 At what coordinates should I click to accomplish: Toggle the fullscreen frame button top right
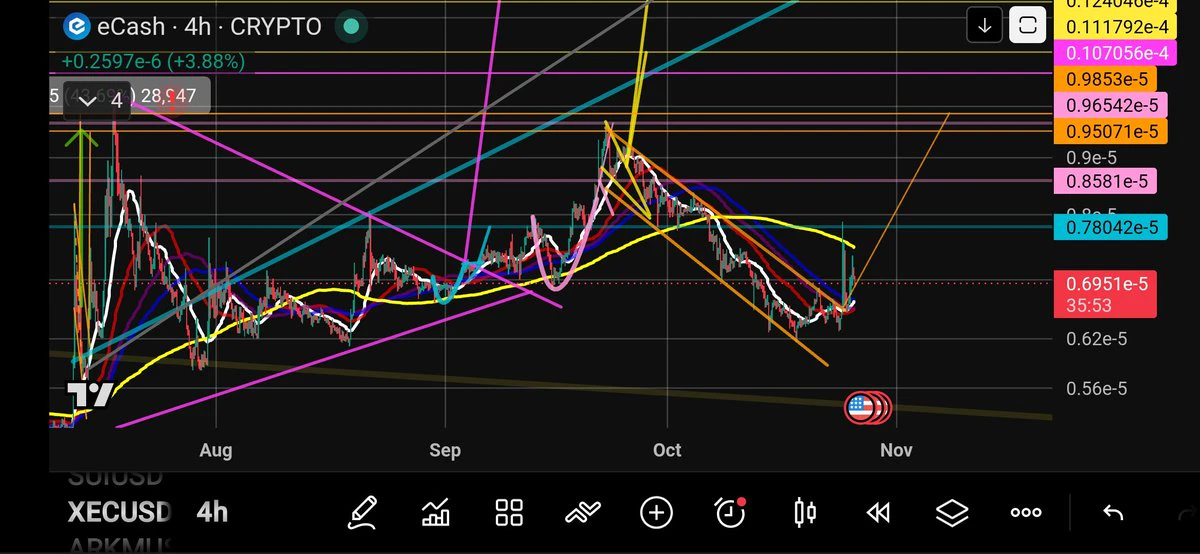[1027, 25]
